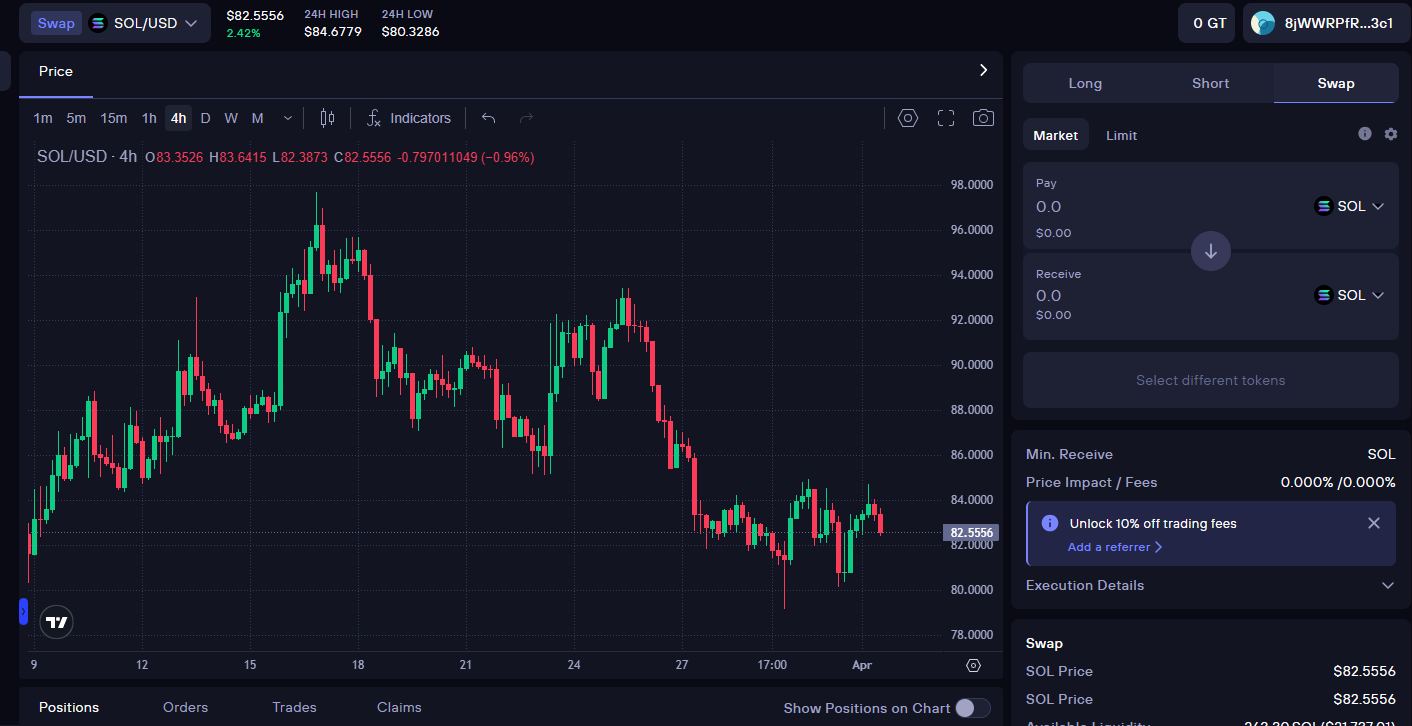Enter fullscreen mode for the chart

pyautogui.click(x=945, y=118)
